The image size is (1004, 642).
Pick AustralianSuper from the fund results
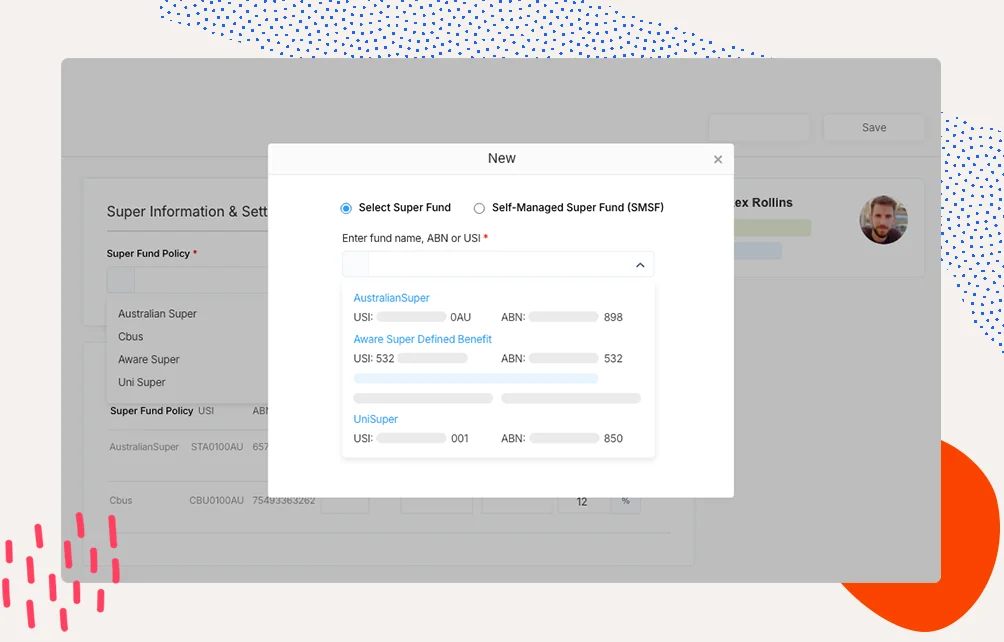pyautogui.click(x=391, y=298)
